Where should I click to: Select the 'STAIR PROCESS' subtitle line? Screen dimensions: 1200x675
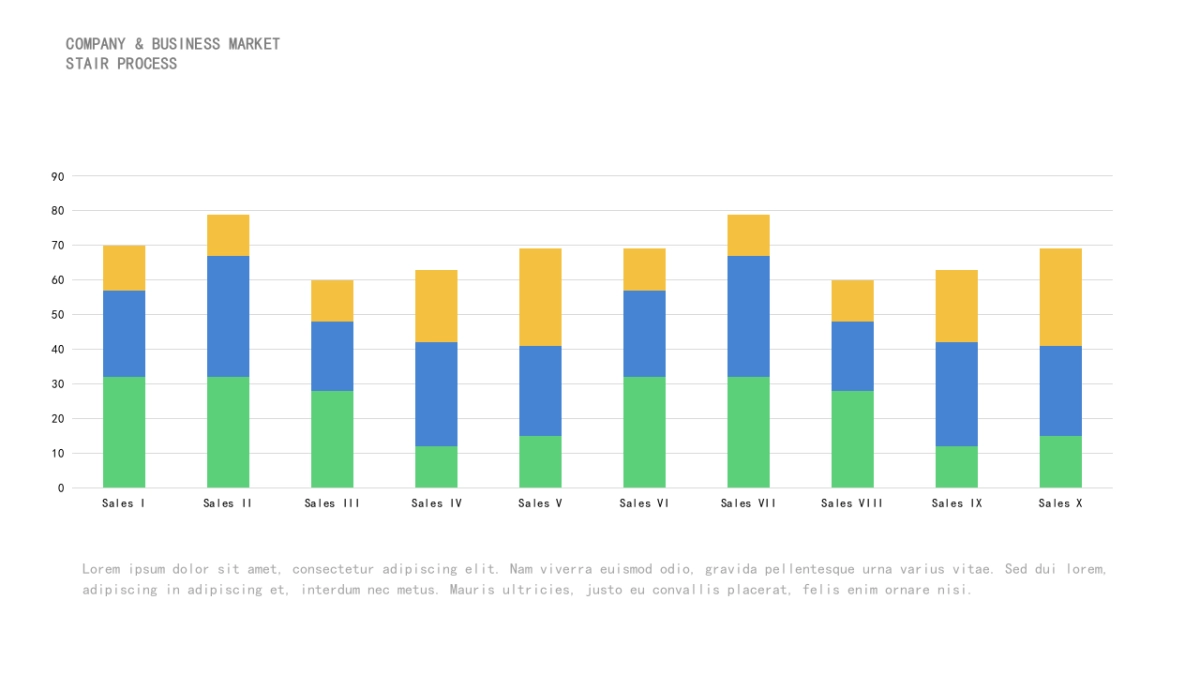(x=121, y=64)
